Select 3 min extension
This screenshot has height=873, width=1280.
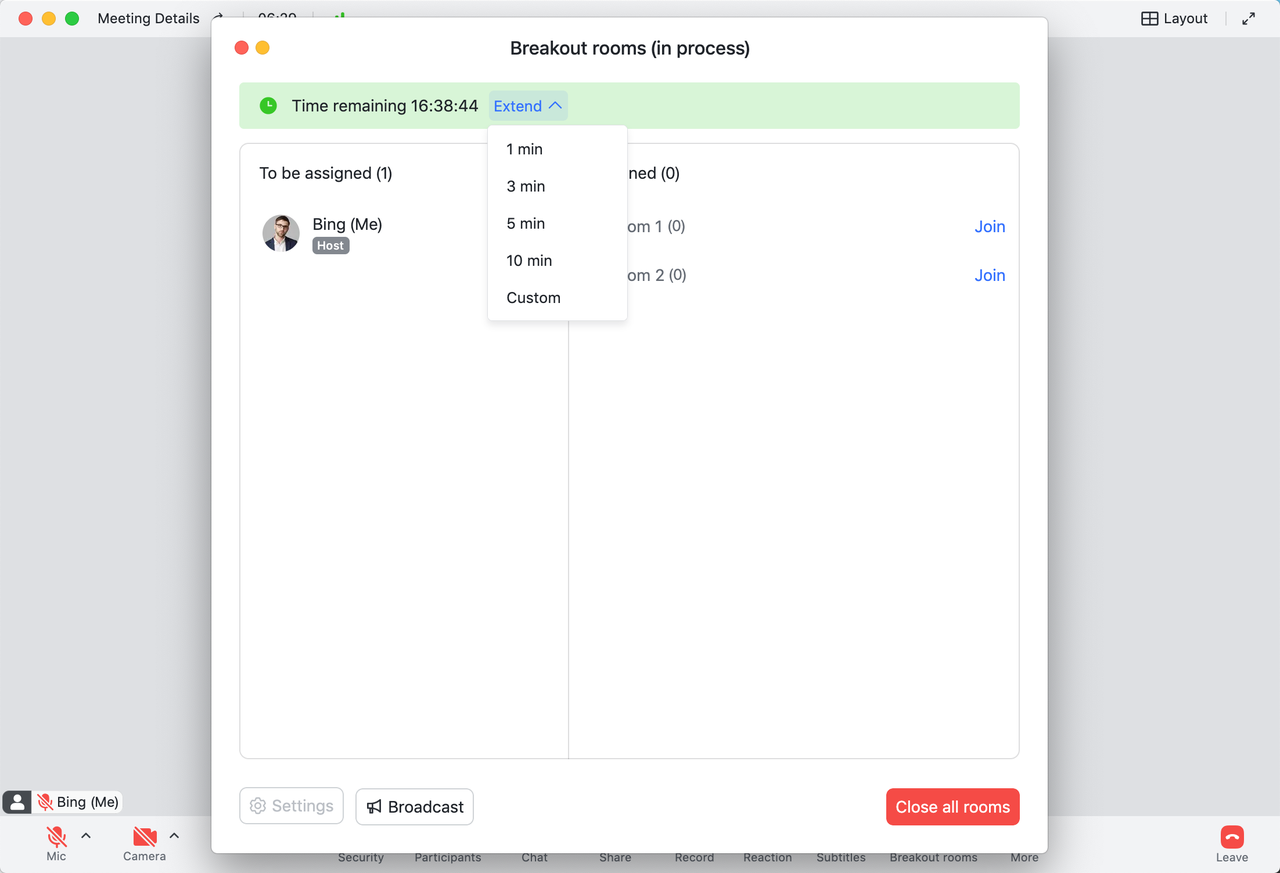click(x=526, y=186)
